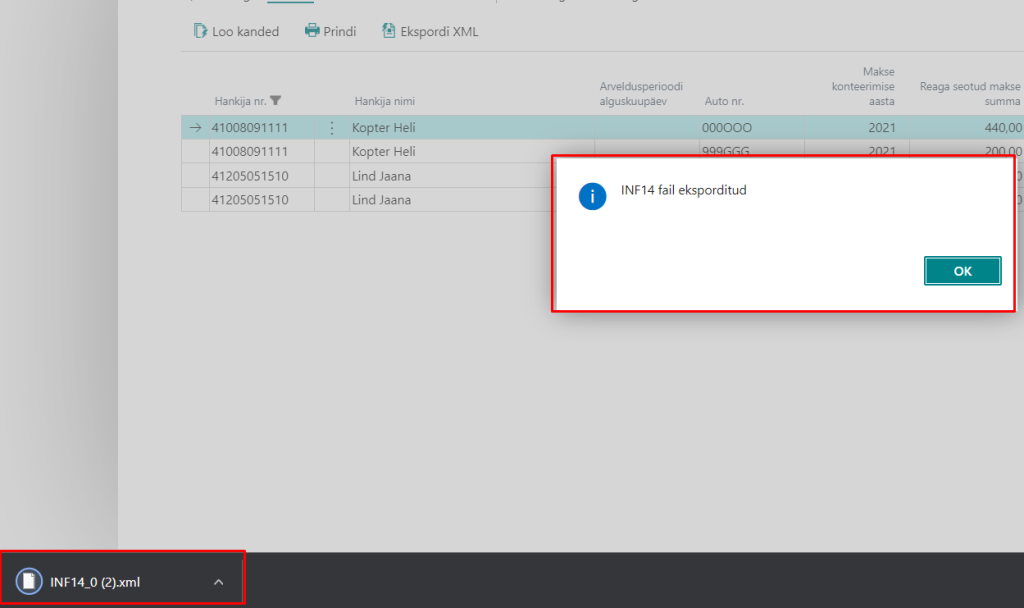This screenshot has height=608, width=1024.
Task: Click the INF14 fail eksporditud message text
Action: 683,190
